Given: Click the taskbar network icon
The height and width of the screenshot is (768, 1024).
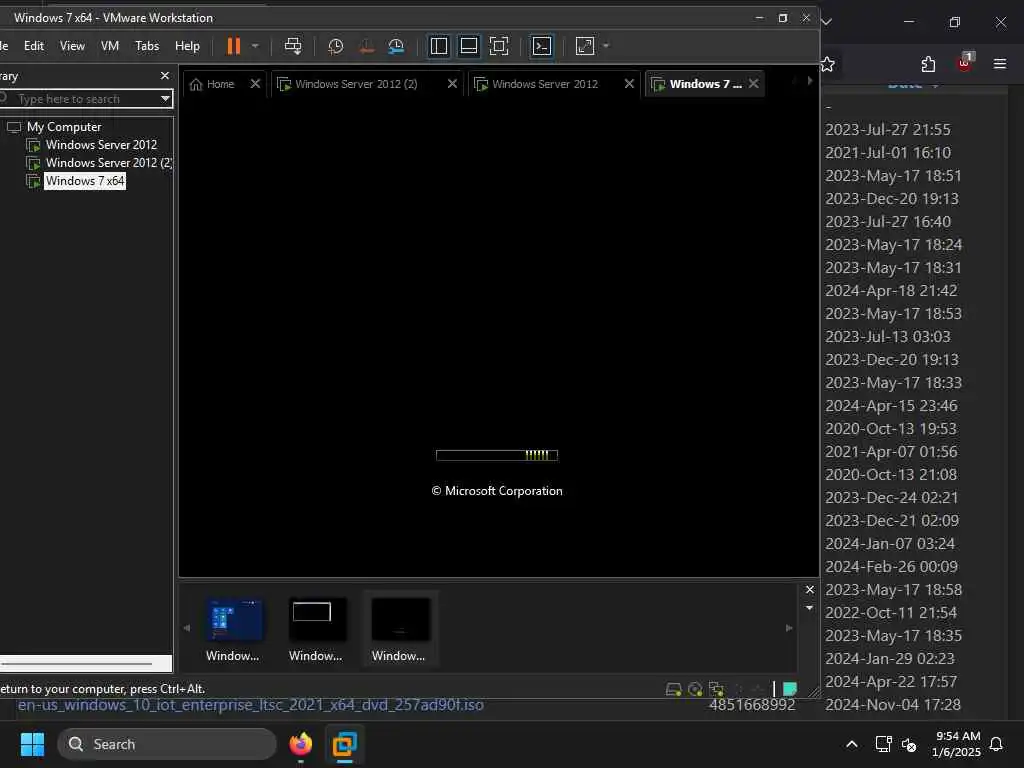Looking at the screenshot, I should pos(884,744).
